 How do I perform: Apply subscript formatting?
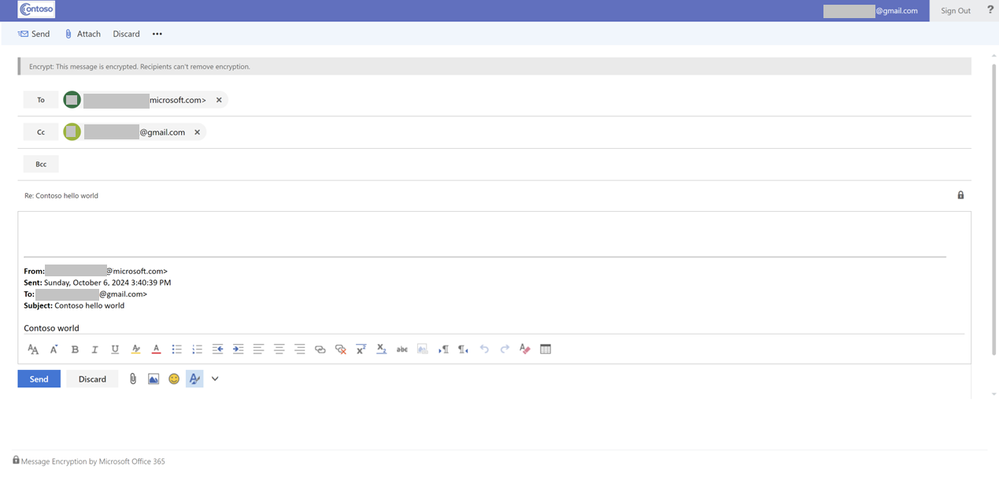[382, 349]
